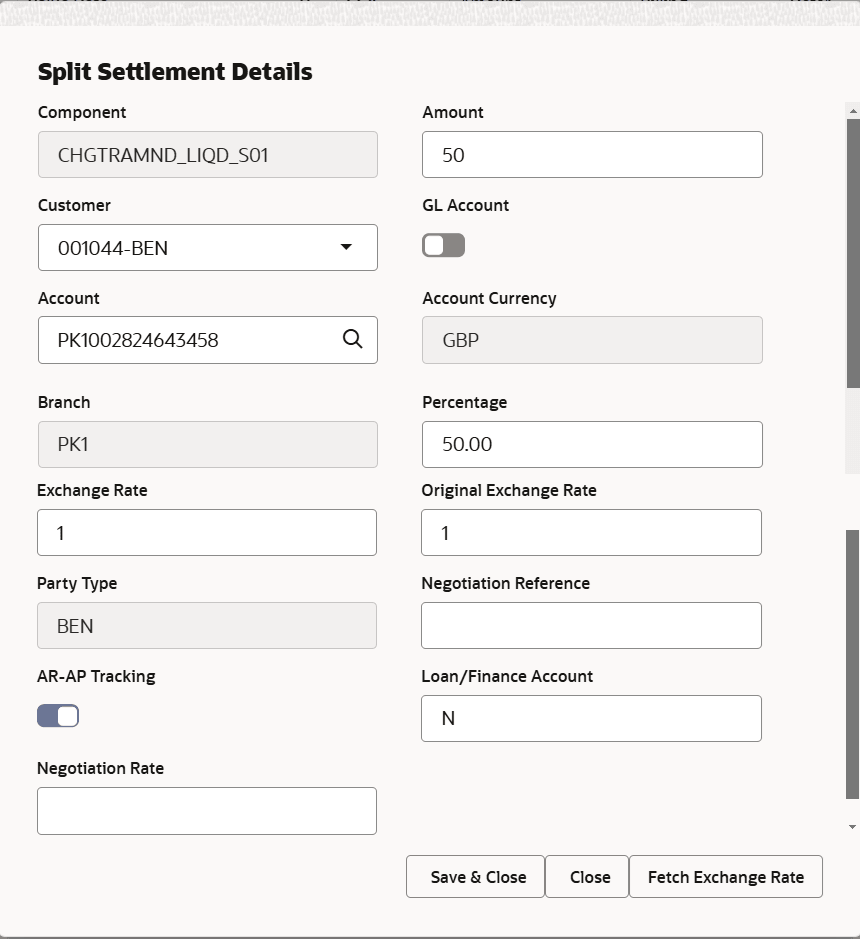Viewport: 860px width, 940px height.
Task: Enable the GL Account toggle
Action: coord(443,244)
